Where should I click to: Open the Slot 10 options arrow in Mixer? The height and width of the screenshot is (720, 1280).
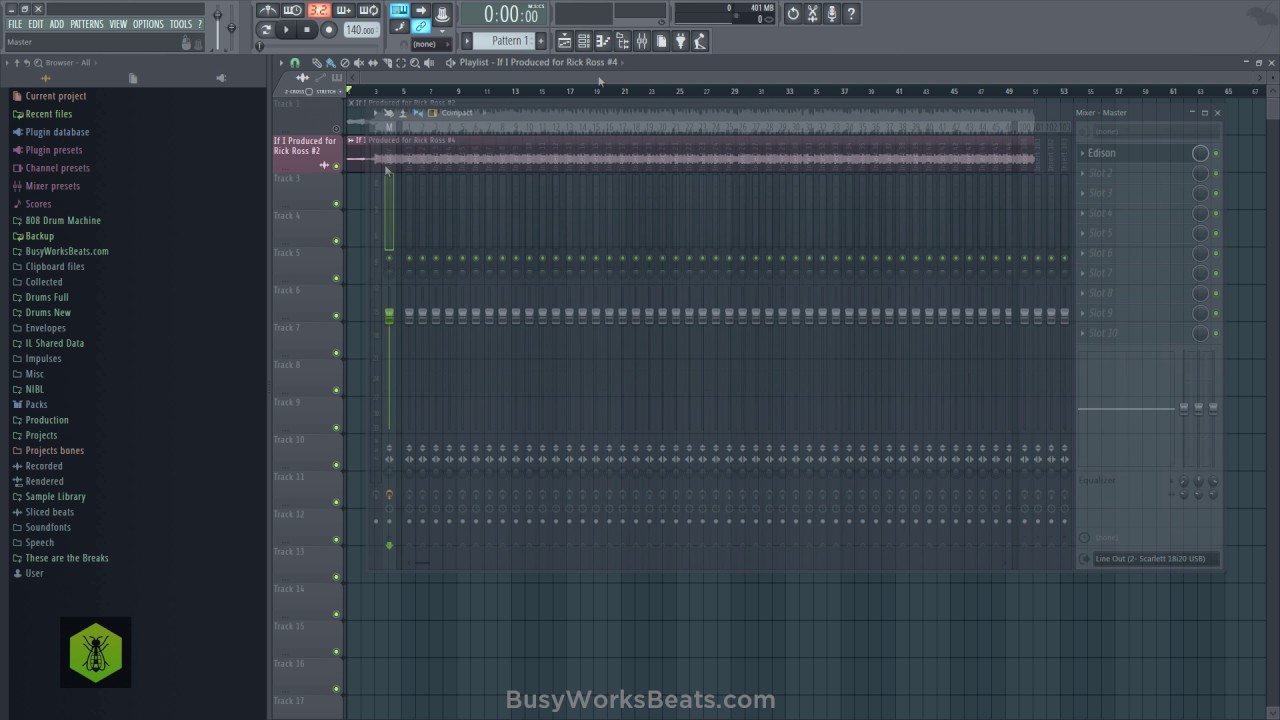point(1082,333)
